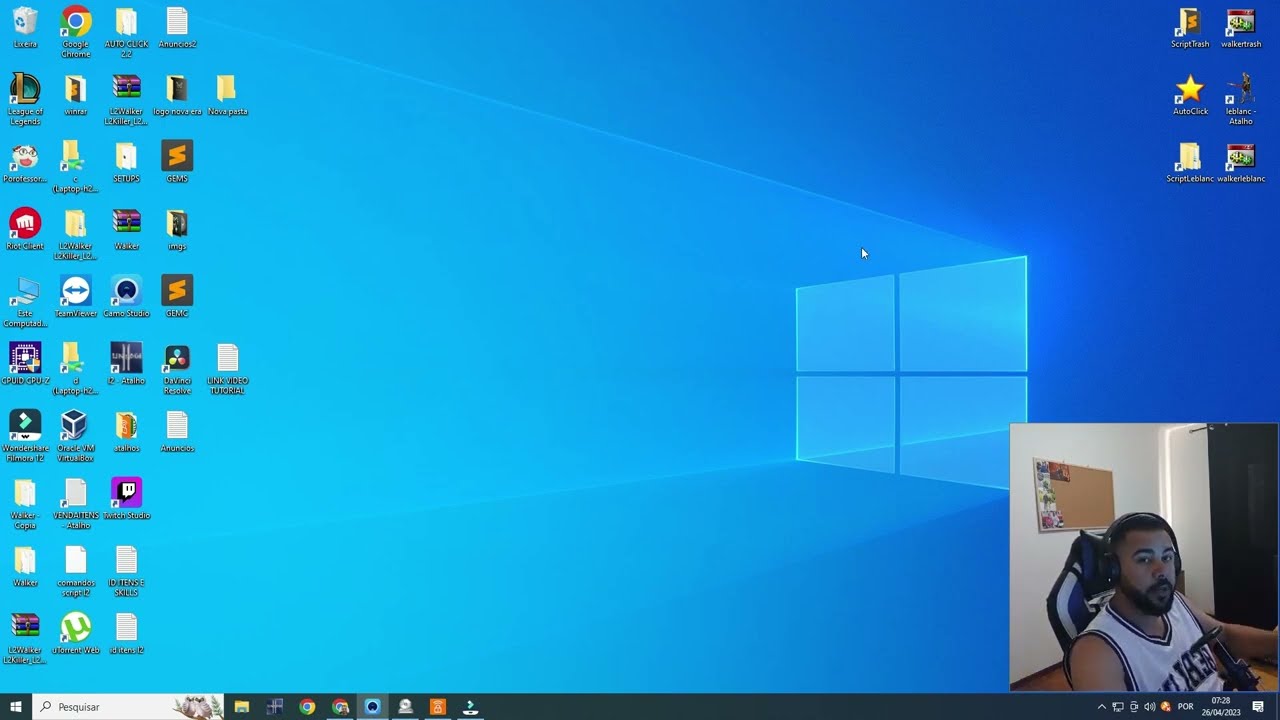Select the CPUID CPU-Z shortcut
1280x720 pixels.
click(x=25, y=364)
